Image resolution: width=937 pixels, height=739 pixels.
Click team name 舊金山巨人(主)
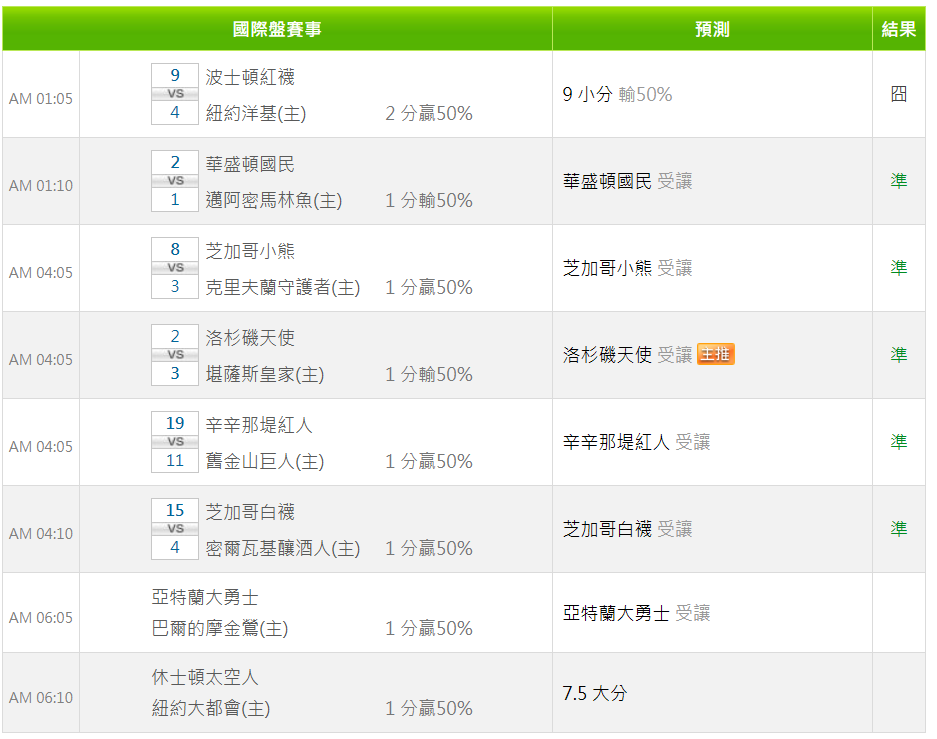pyautogui.click(x=265, y=461)
